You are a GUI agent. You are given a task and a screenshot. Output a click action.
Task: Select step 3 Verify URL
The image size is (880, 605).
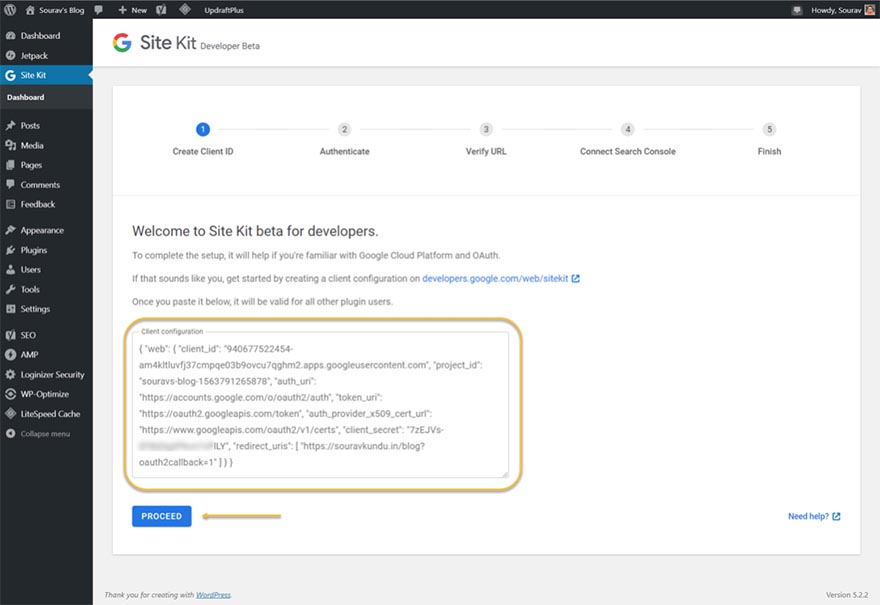pos(486,139)
